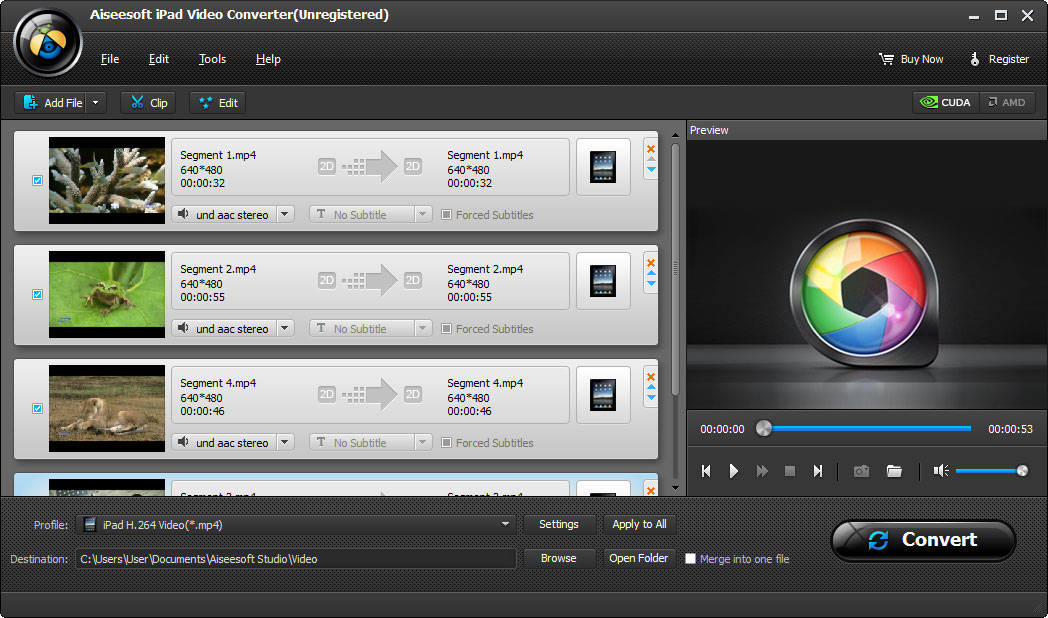Open iPad profile icon for Segment 4.mp4
Viewport: 1048px width, 618px height.
(603, 395)
